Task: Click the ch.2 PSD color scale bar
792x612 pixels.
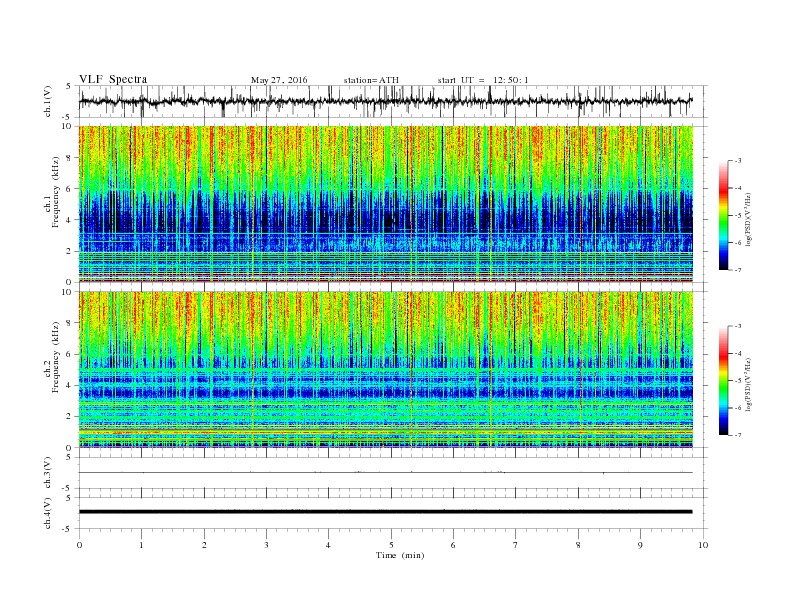Action: [723, 380]
